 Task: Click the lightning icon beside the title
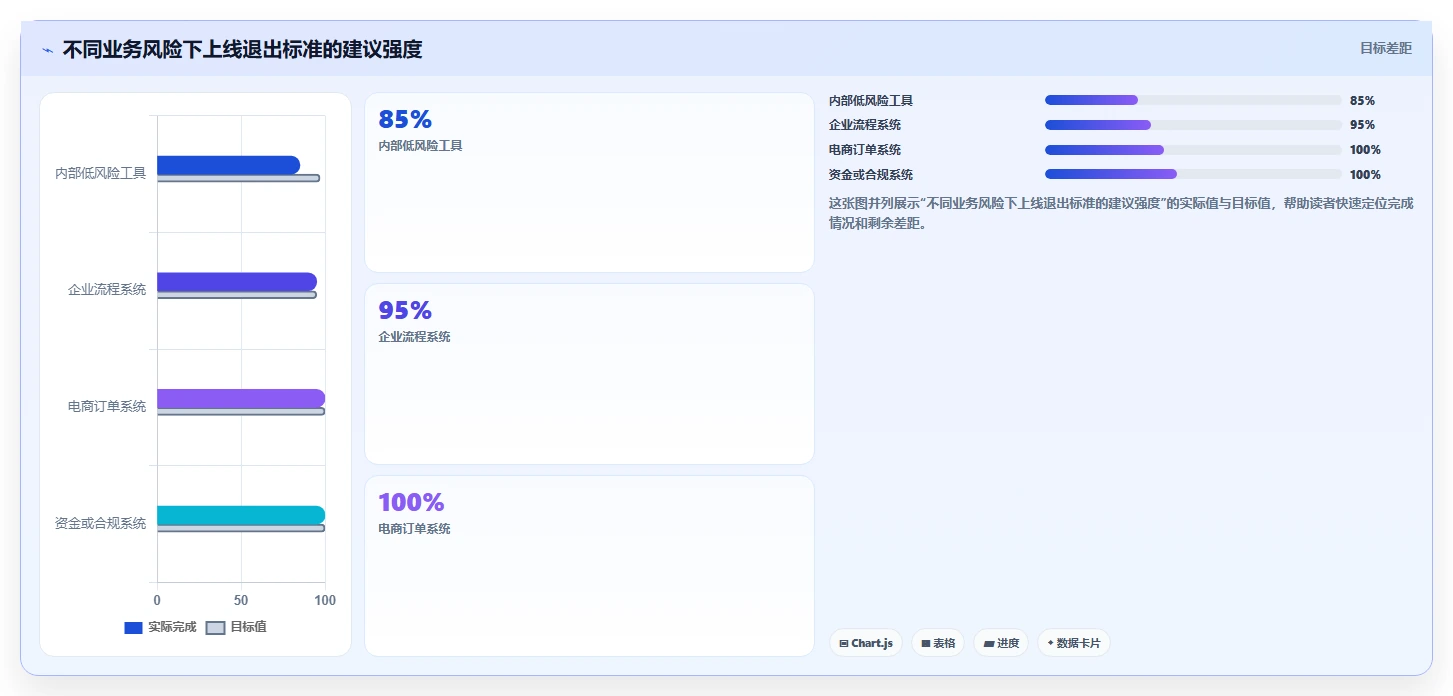pyautogui.click(x=47, y=50)
